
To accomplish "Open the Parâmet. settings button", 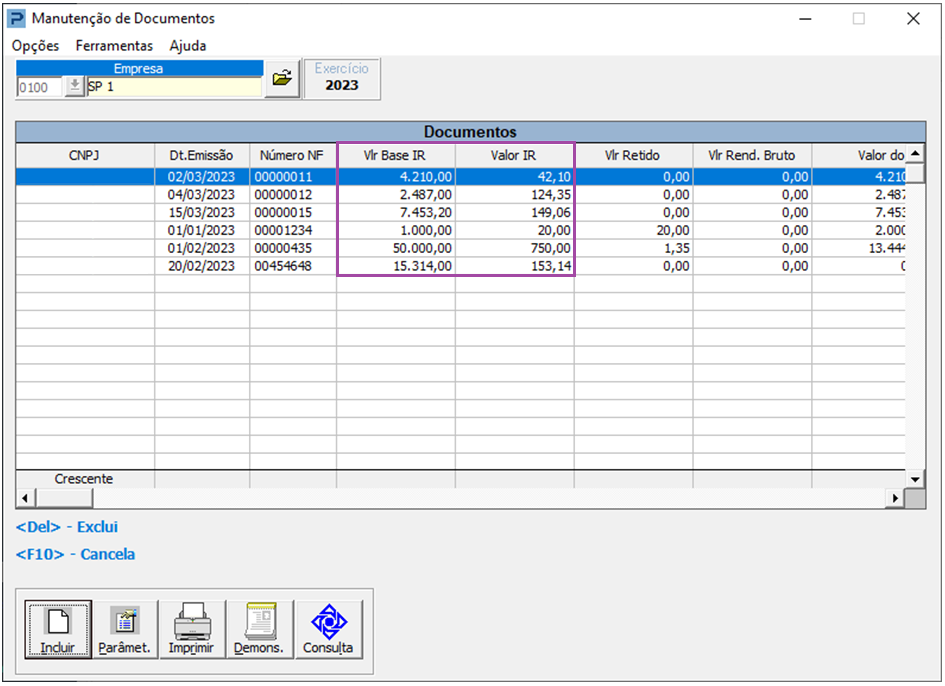I will coord(124,630).
